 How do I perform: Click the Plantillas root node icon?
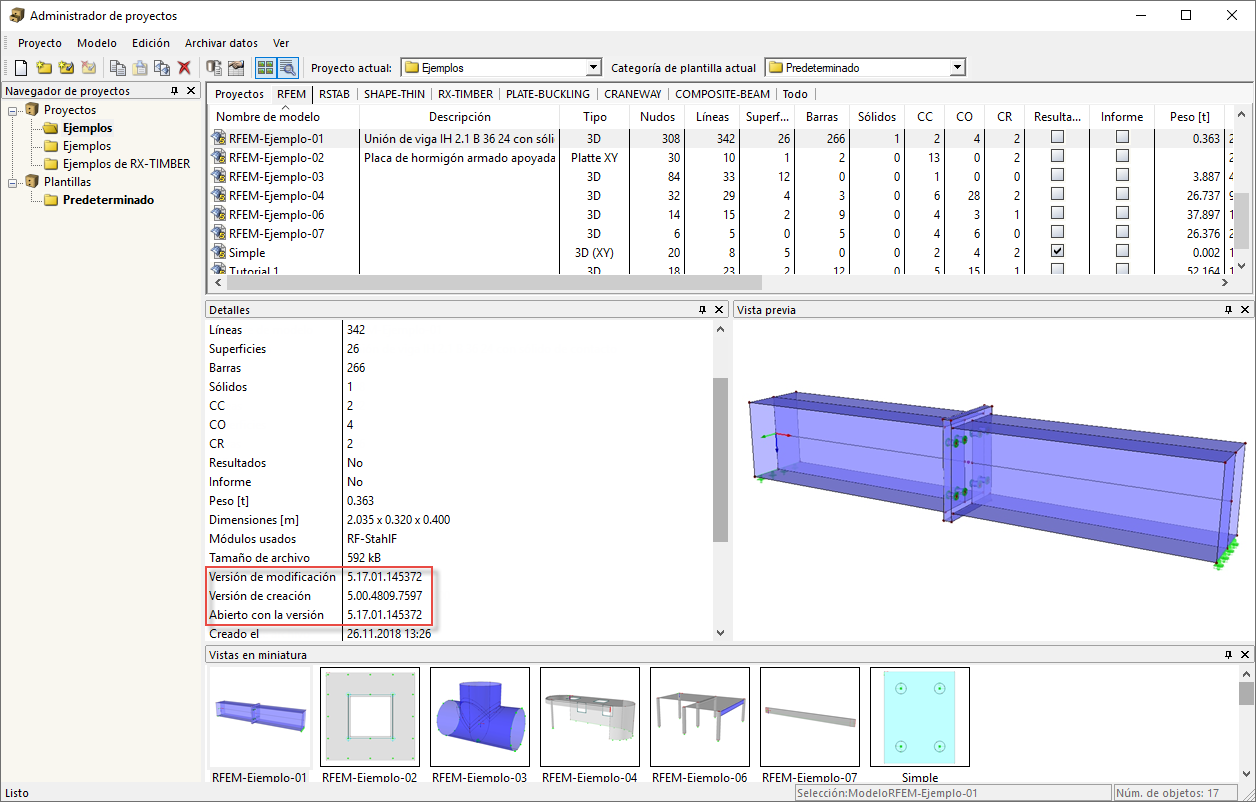32,182
